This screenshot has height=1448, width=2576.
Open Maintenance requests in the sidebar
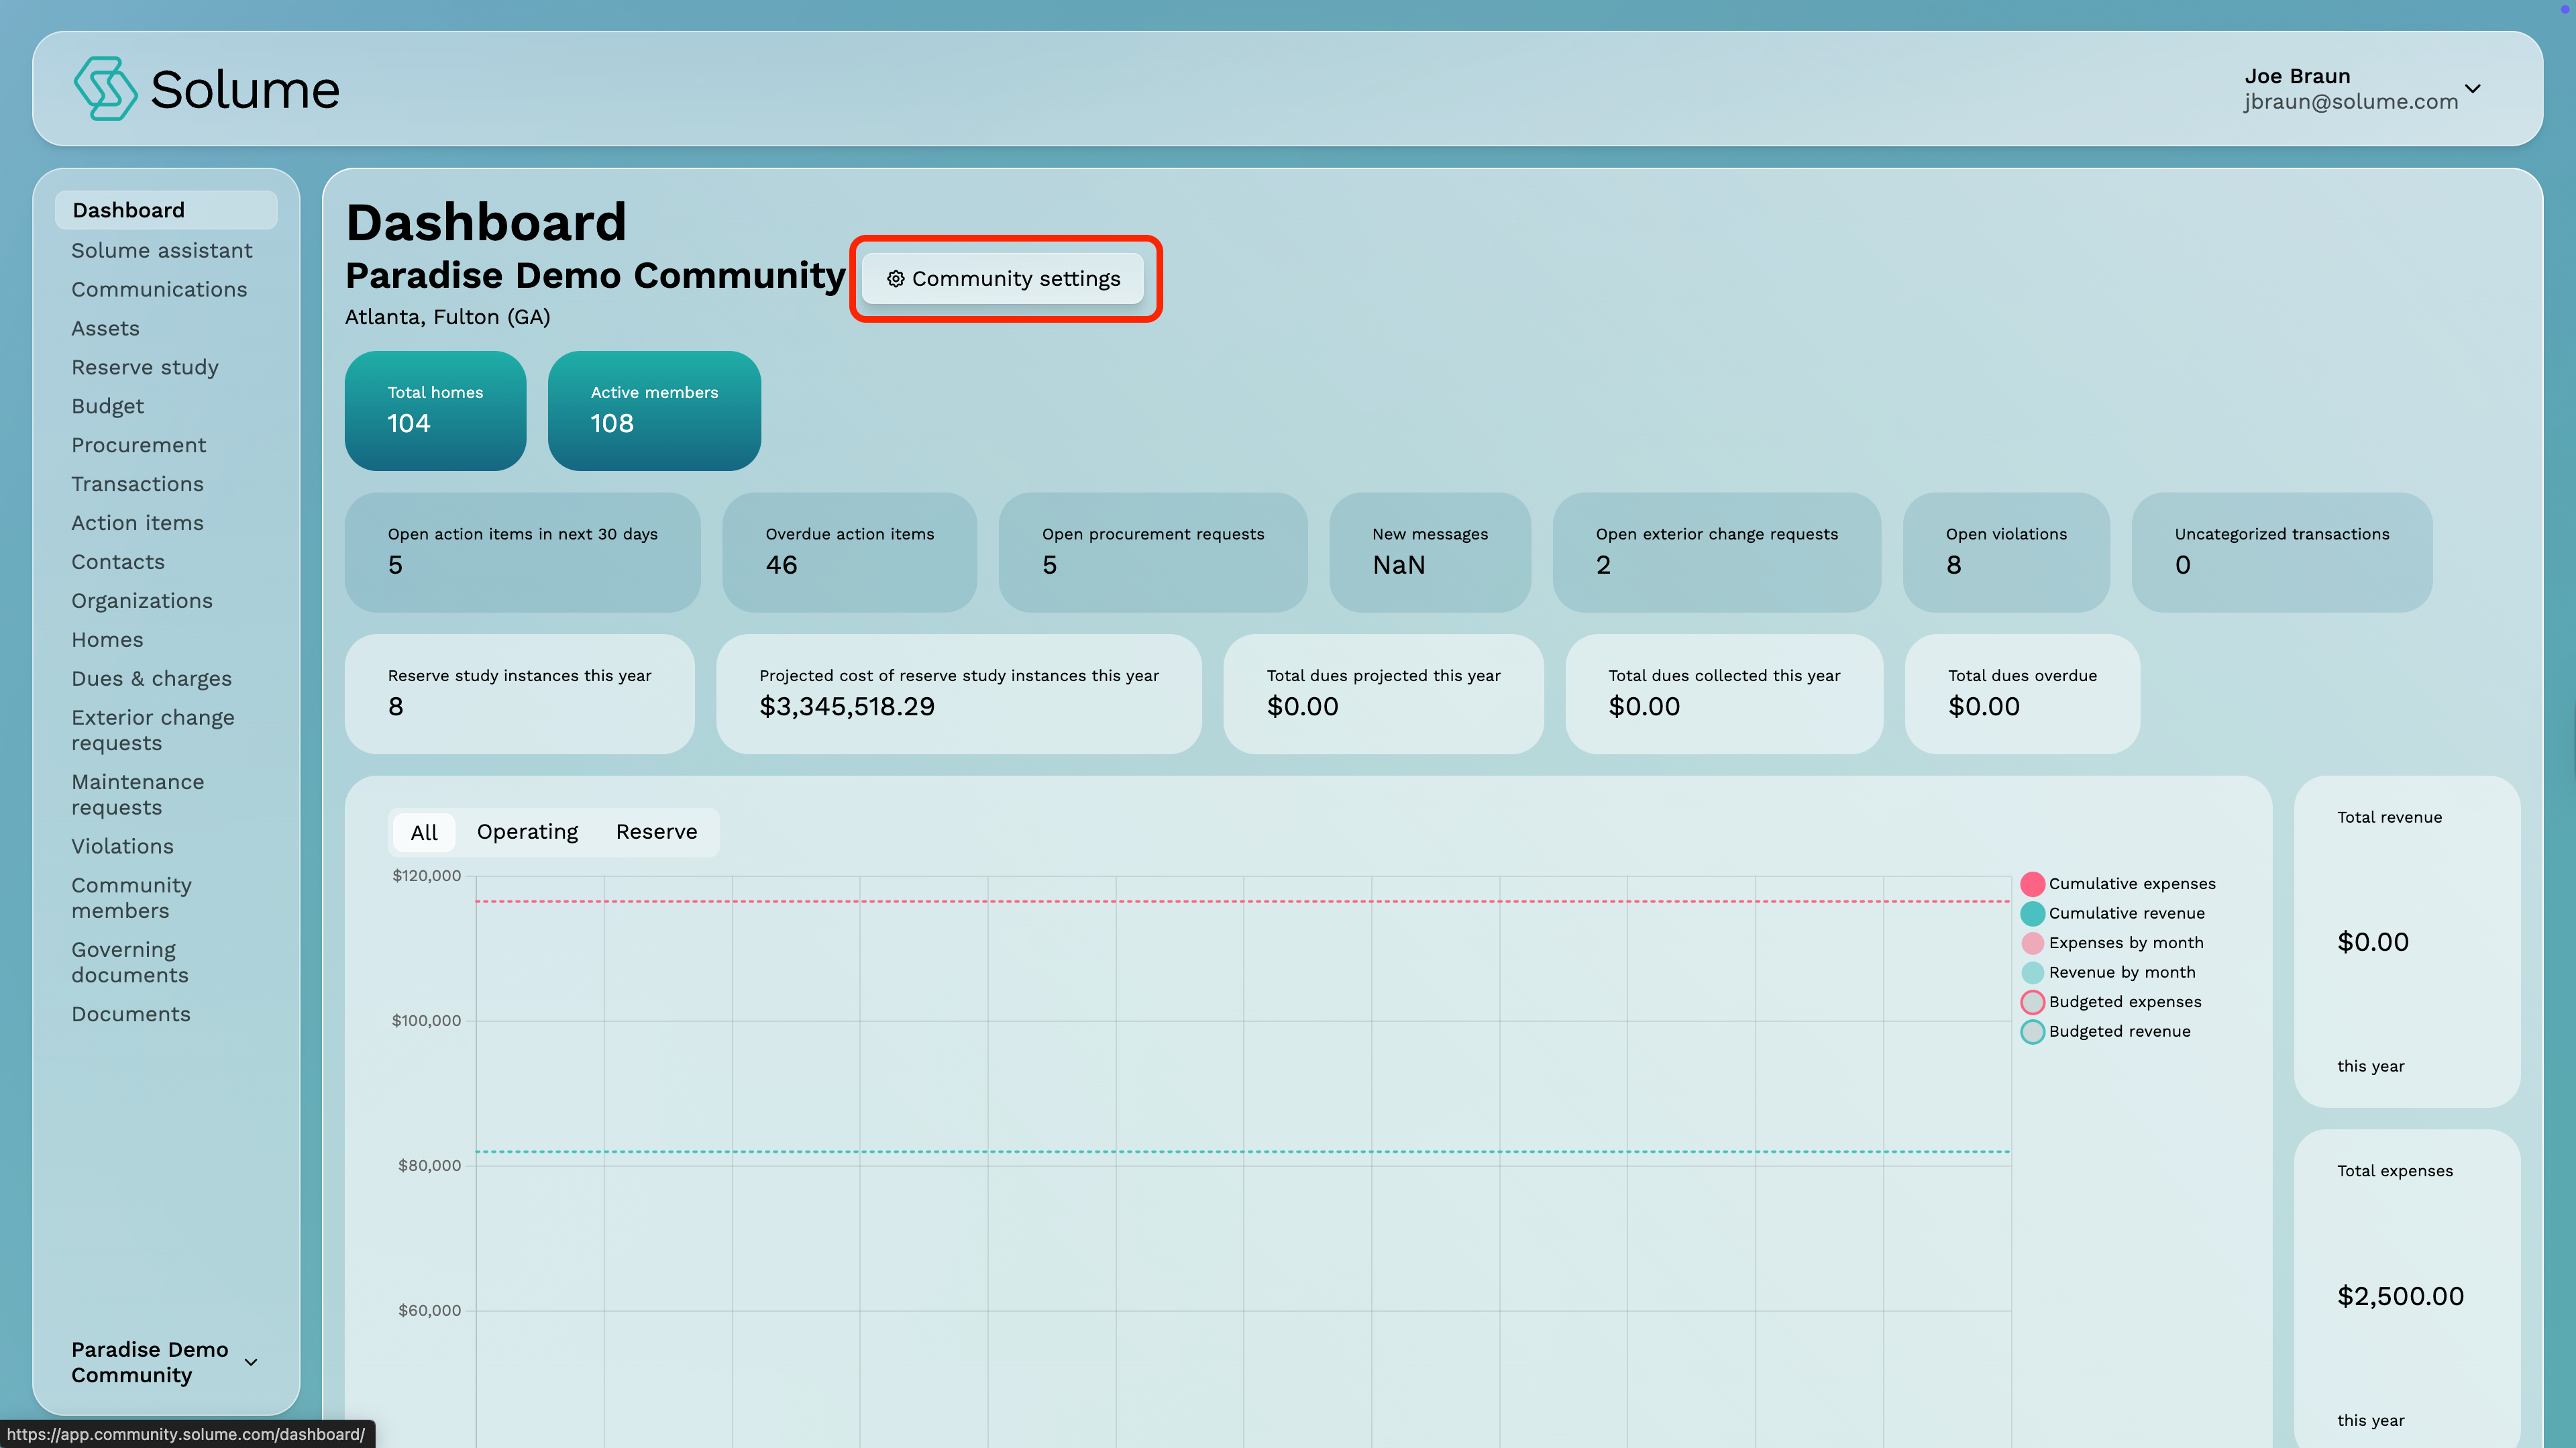pyautogui.click(x=138, y=794)
